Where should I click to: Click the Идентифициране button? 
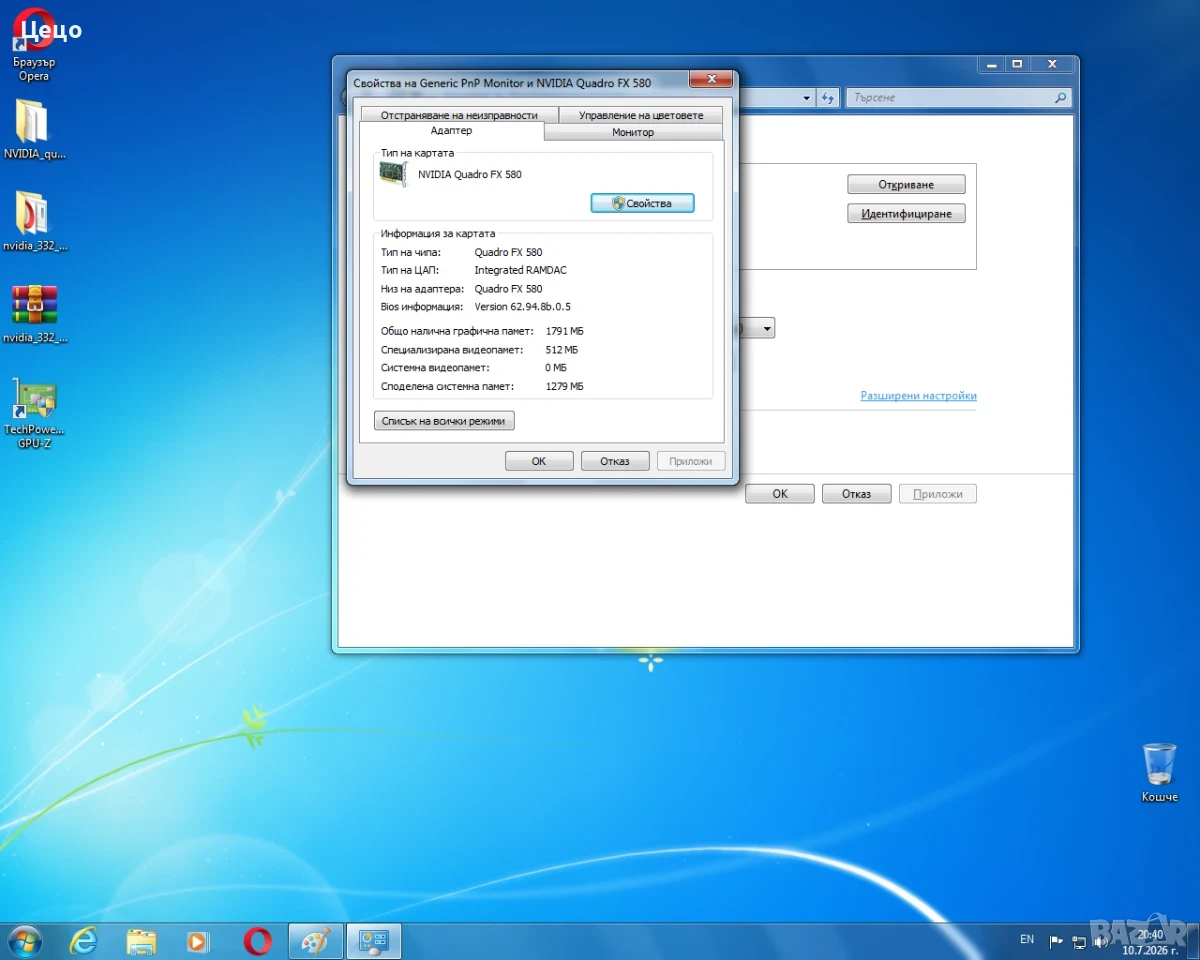906,214
